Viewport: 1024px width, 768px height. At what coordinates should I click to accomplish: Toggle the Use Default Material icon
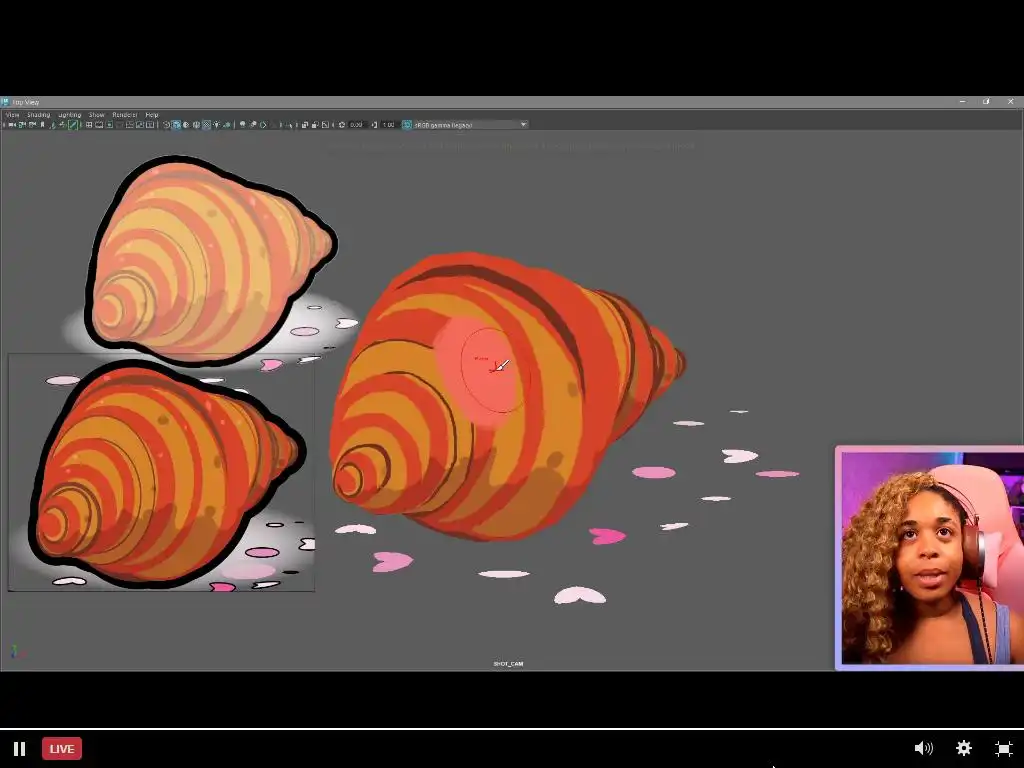186,125
